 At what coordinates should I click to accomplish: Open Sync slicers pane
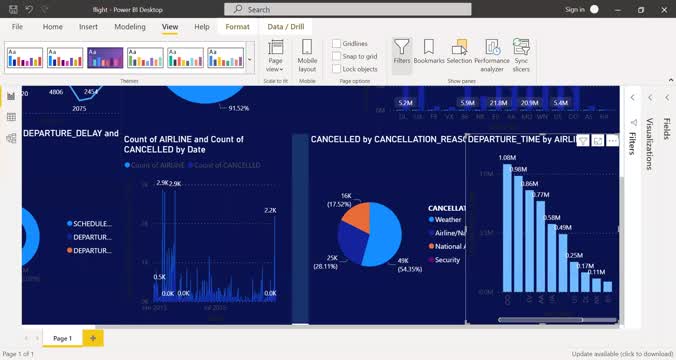click(521, 55)
